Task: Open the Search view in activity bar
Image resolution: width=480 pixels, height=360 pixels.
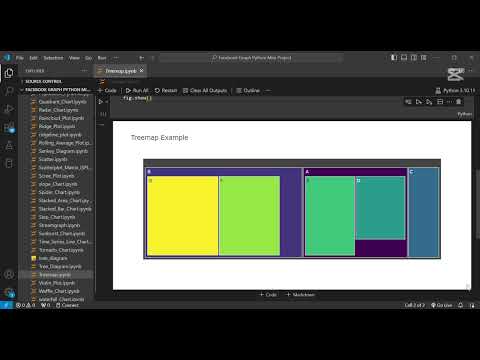Action: click(9, 91)
